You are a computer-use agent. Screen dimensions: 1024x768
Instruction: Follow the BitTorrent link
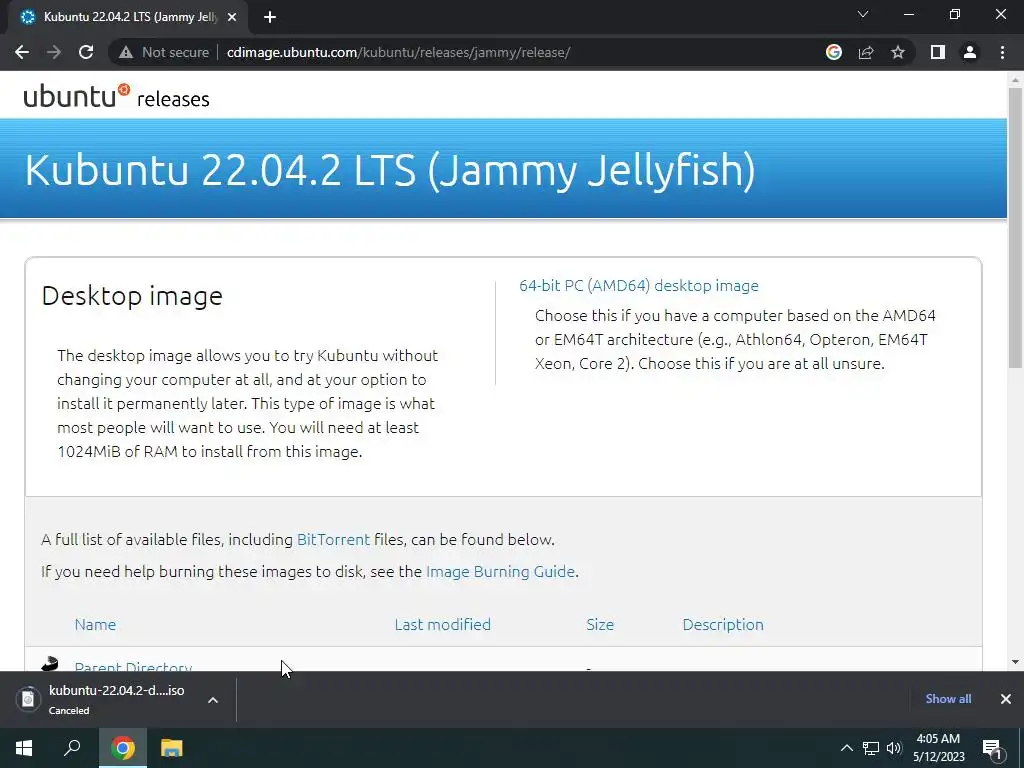point(333,539)
